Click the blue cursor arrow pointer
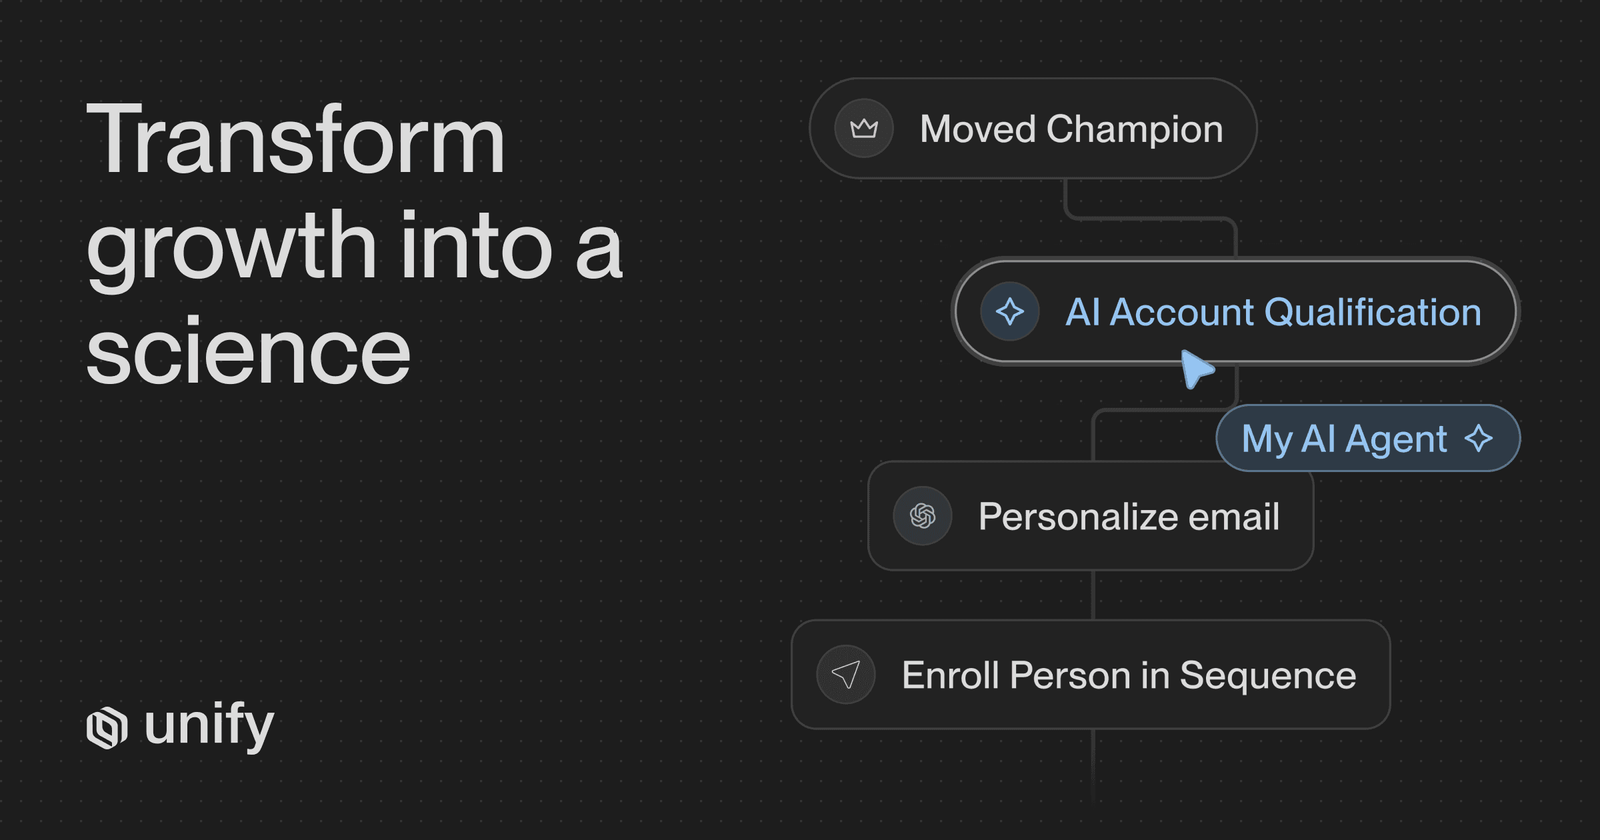 [1196, 369]
